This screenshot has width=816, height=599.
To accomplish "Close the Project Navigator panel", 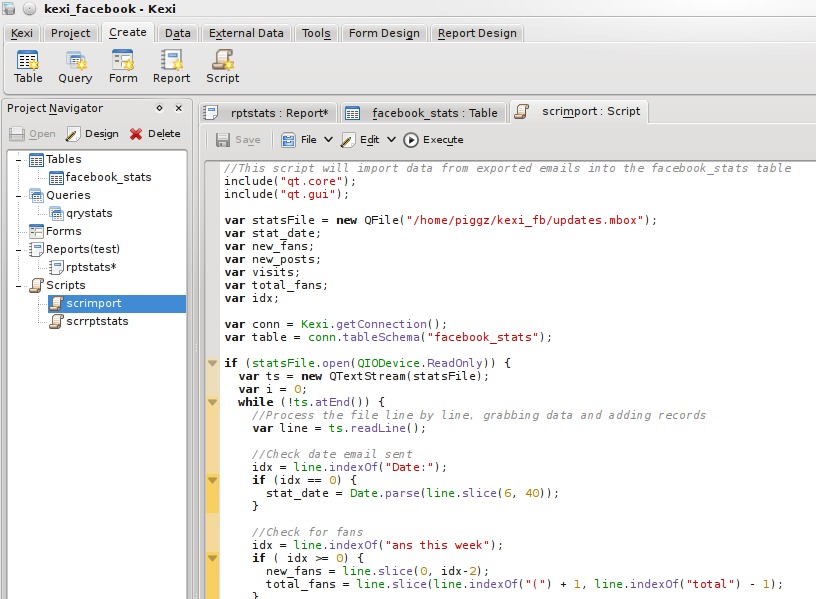I will pyautogui.click(x=179, y=108).
